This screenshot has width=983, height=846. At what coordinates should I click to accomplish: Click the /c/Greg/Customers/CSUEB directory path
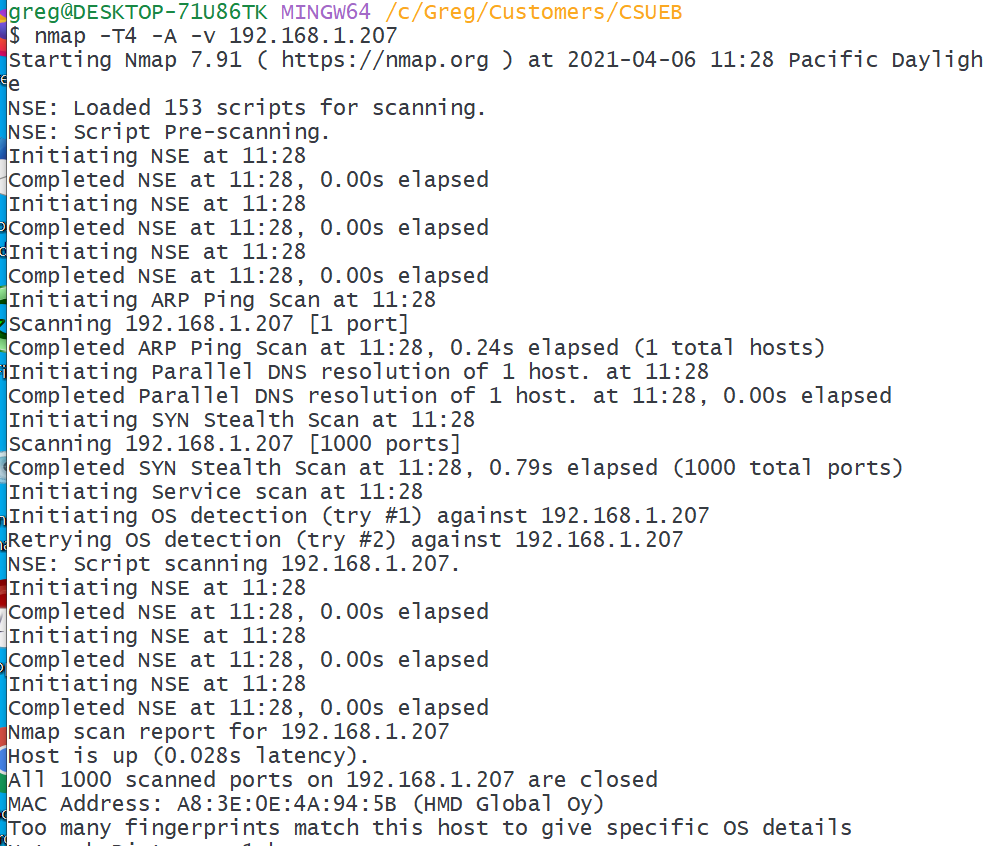(535, 12)
